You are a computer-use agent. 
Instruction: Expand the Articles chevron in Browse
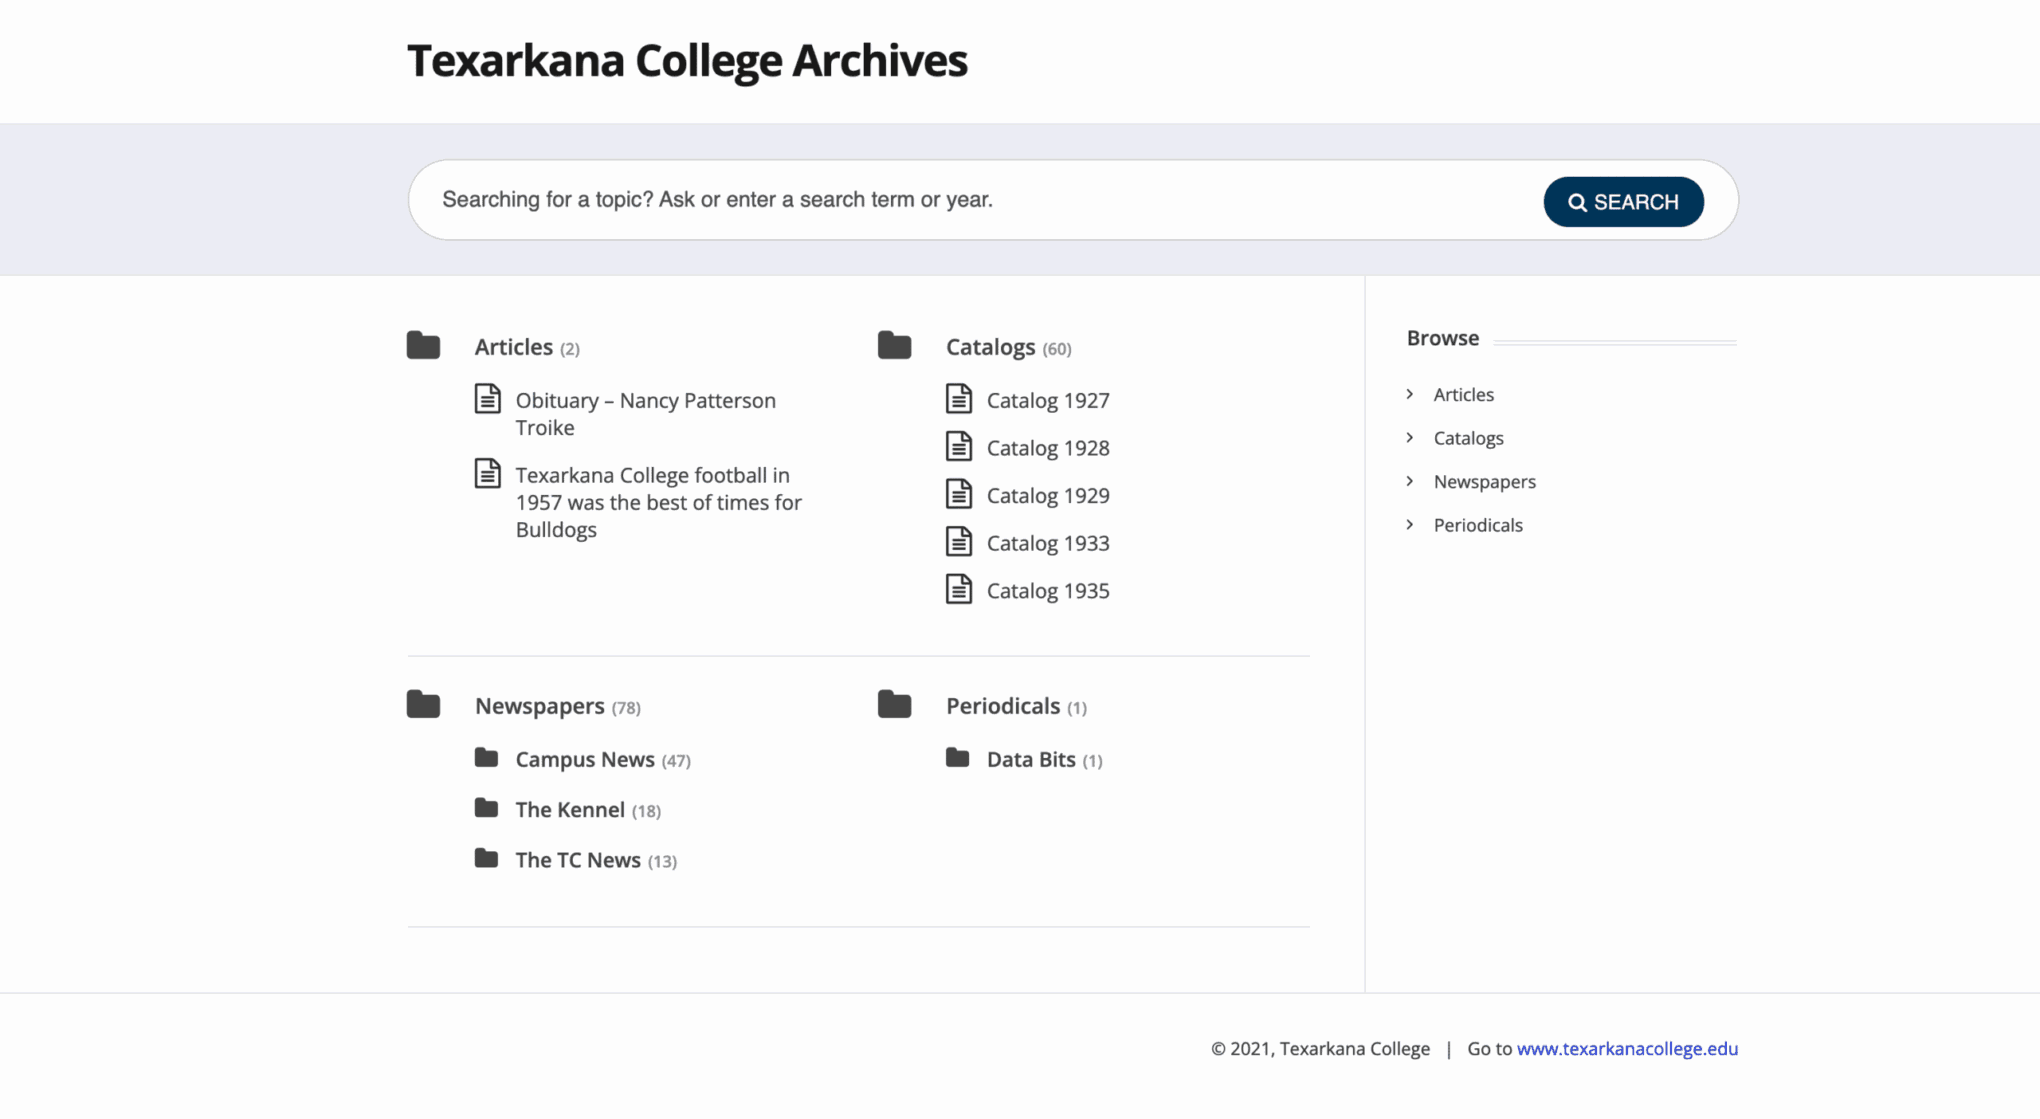pyautogui.click(x=1410, y=394)
